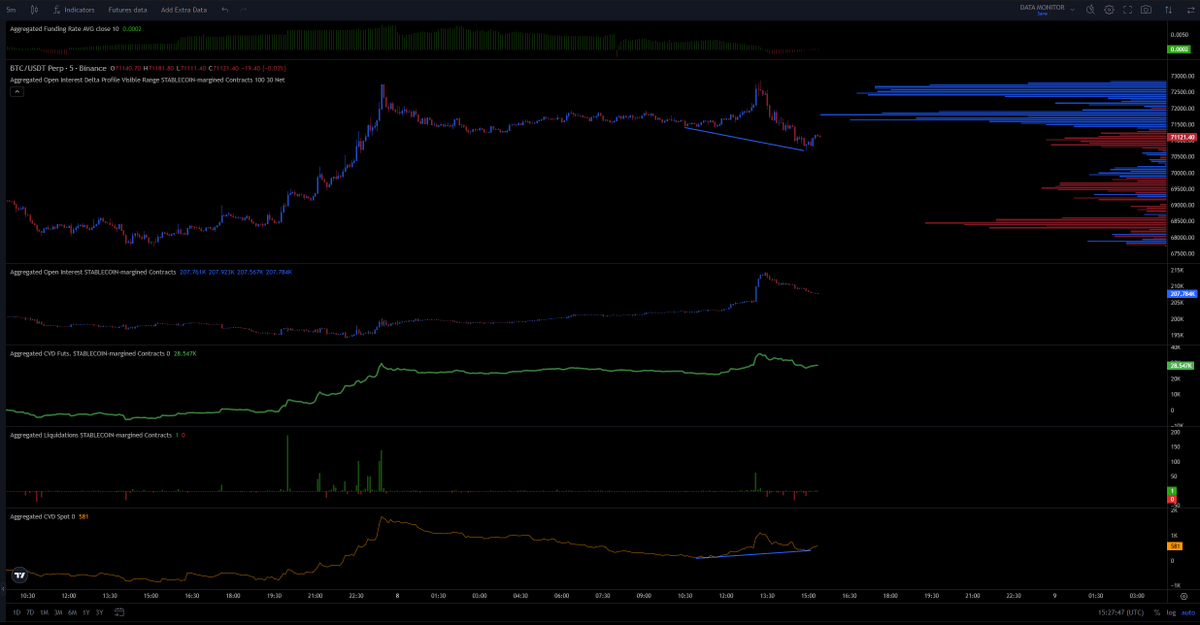Image resolution: width=1200 pixels, height=625 pixels.
Task: Select the 1Y date range button
Action: point(86,612)
